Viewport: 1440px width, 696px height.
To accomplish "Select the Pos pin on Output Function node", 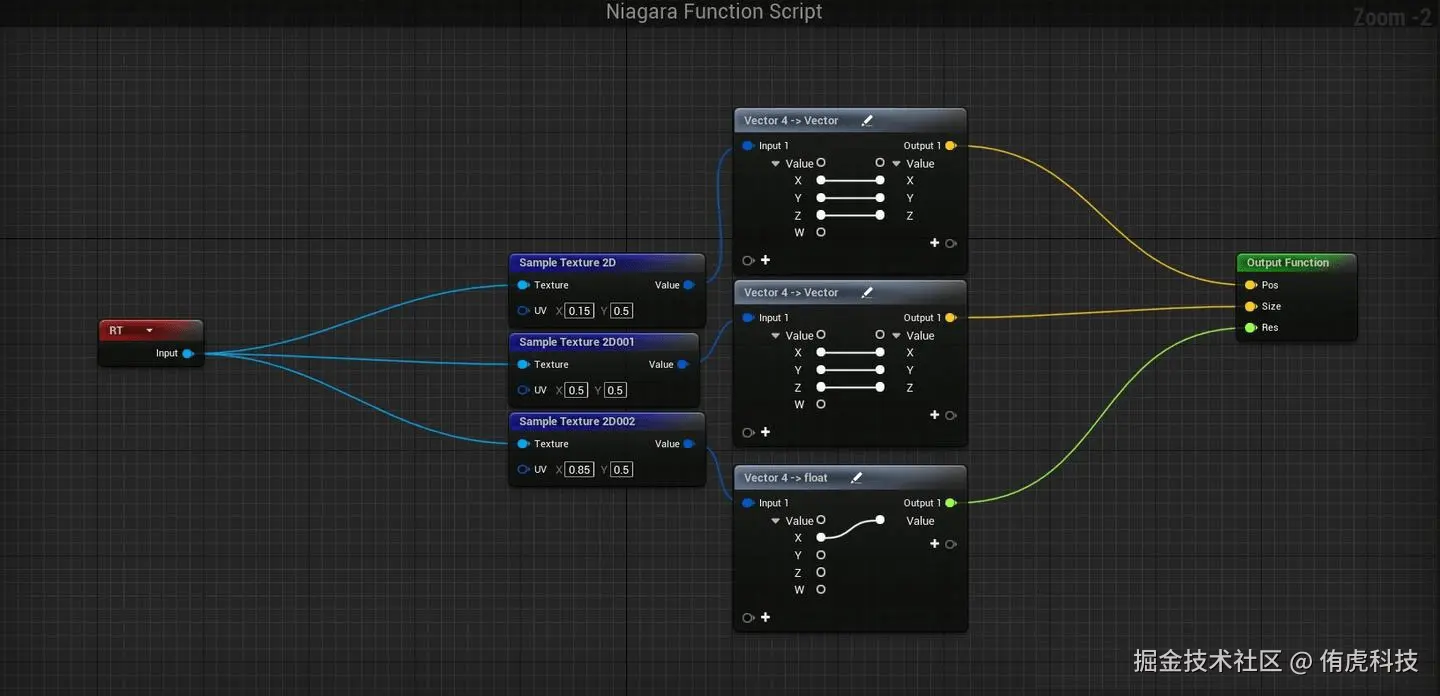I will [1251, 285].
